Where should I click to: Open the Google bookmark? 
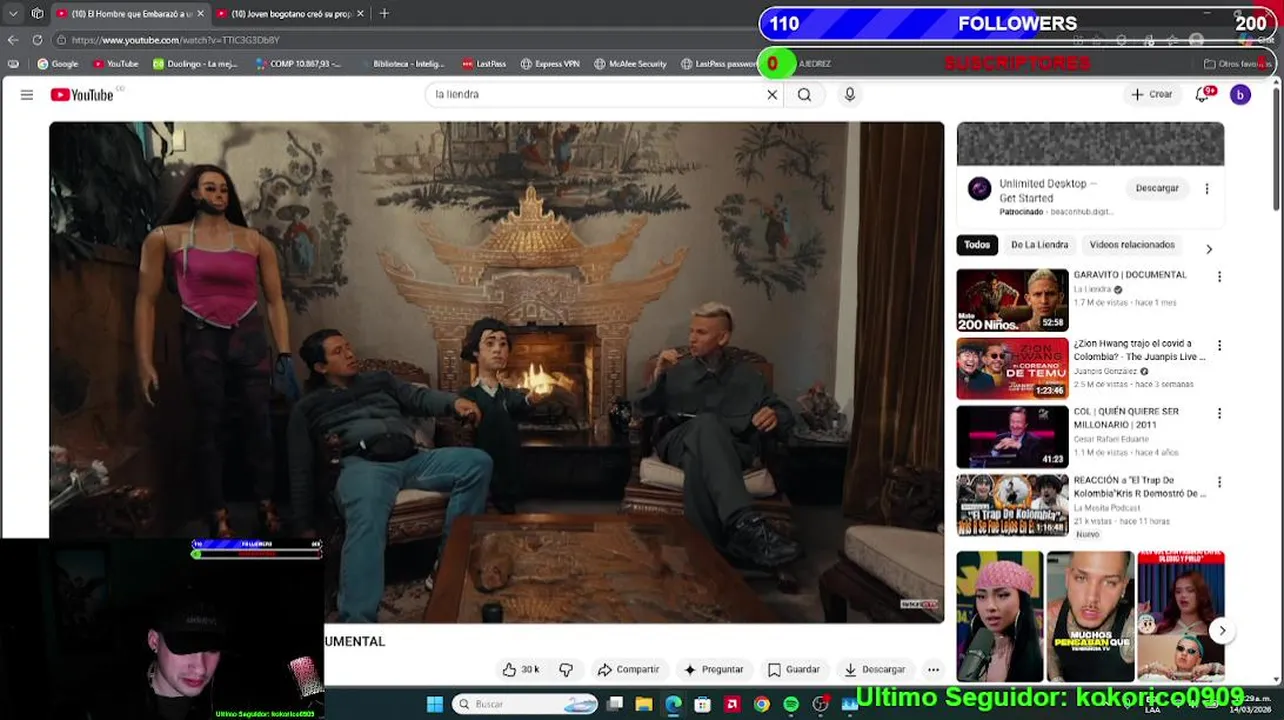pos(57,64)
